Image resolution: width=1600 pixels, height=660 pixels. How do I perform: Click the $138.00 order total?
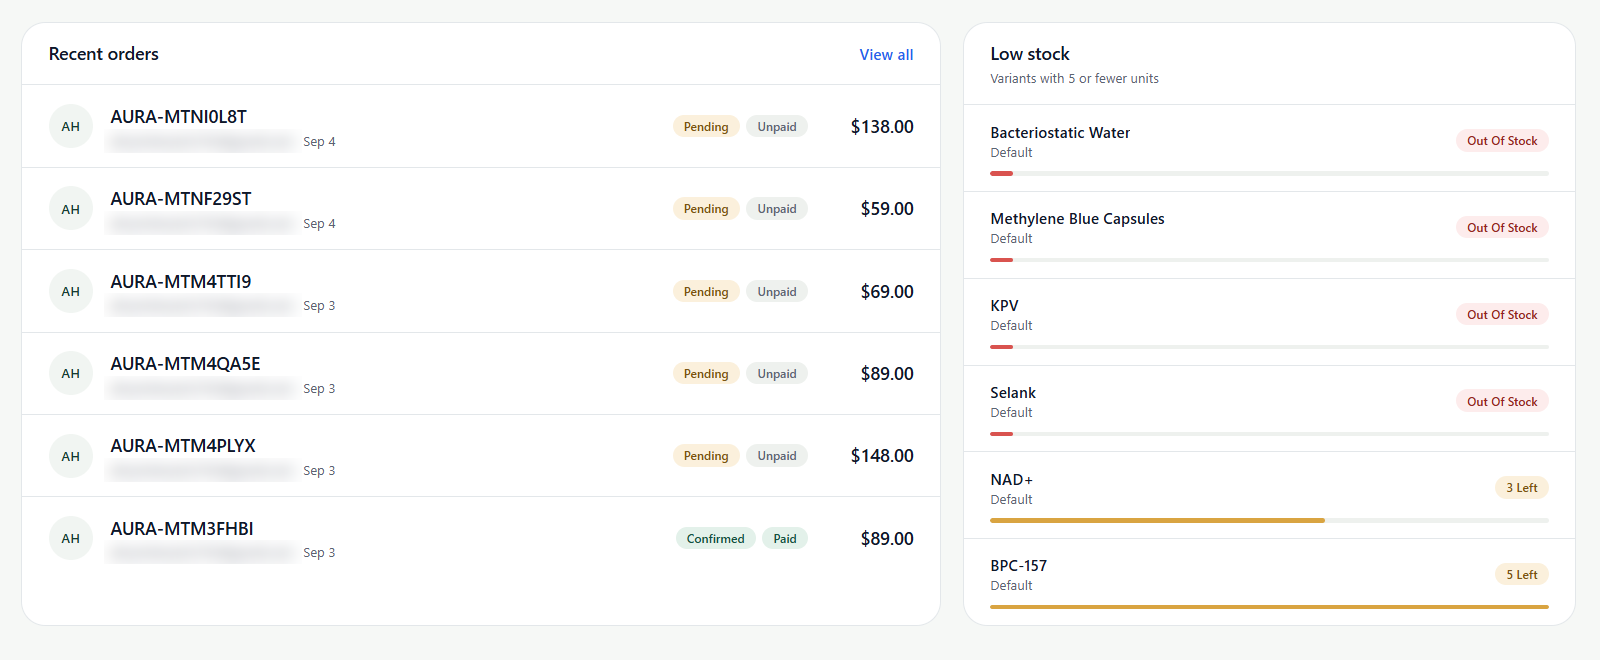[882, 127]
